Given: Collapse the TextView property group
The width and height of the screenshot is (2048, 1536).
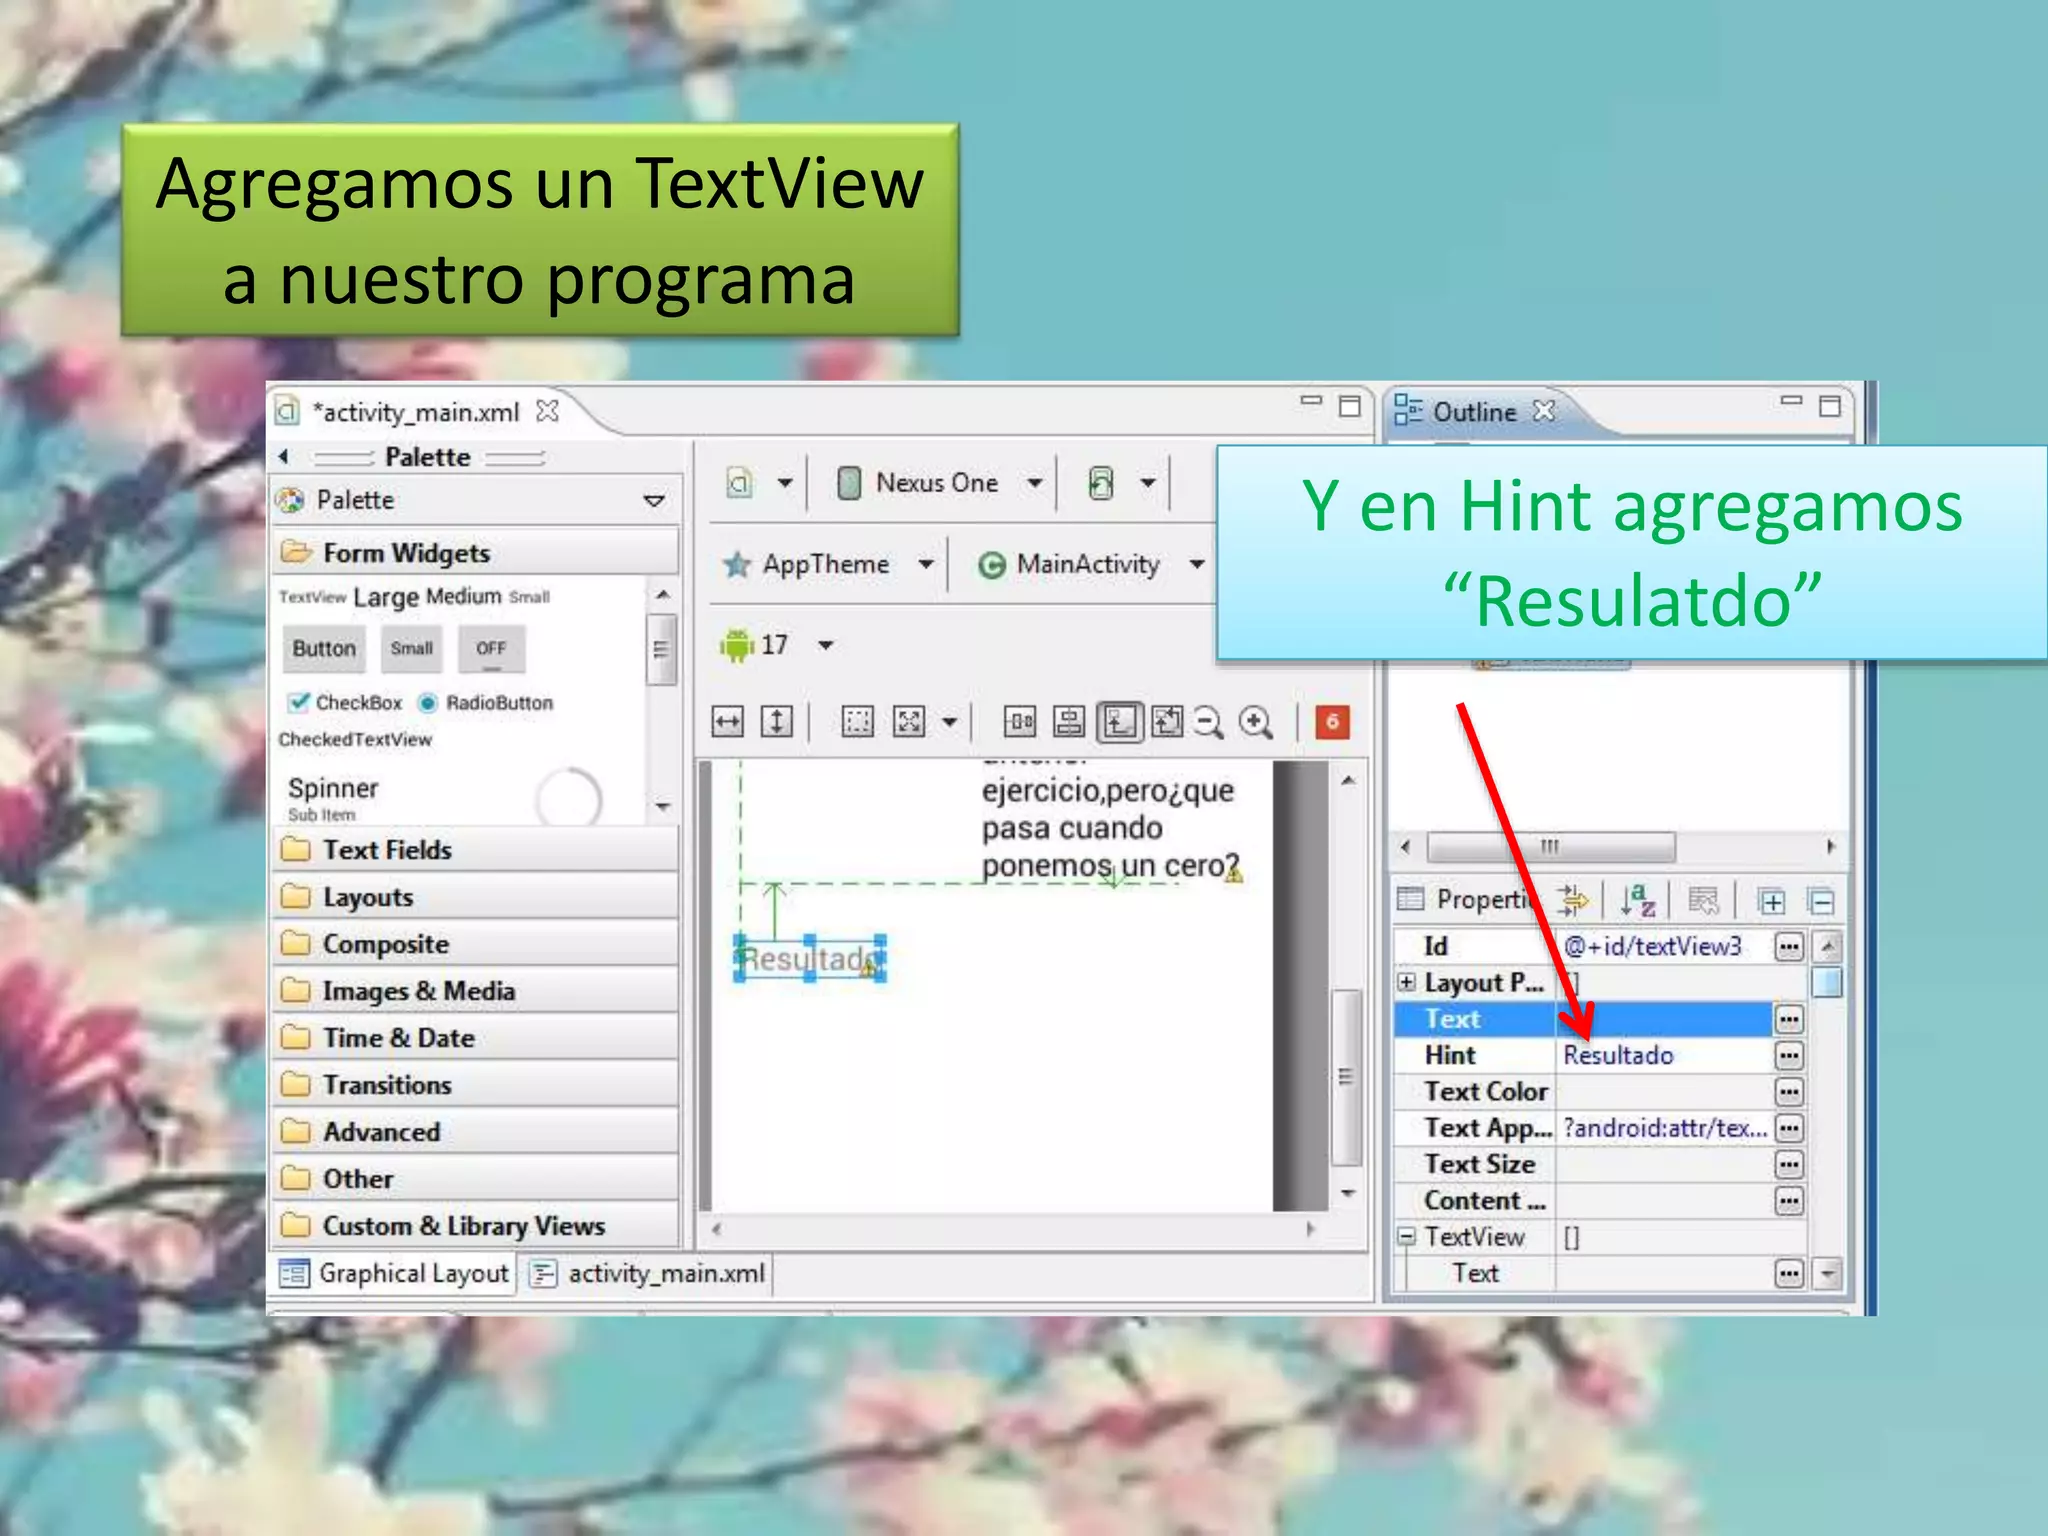Looking at the screenshot, I should (x=1406, y=1237).
